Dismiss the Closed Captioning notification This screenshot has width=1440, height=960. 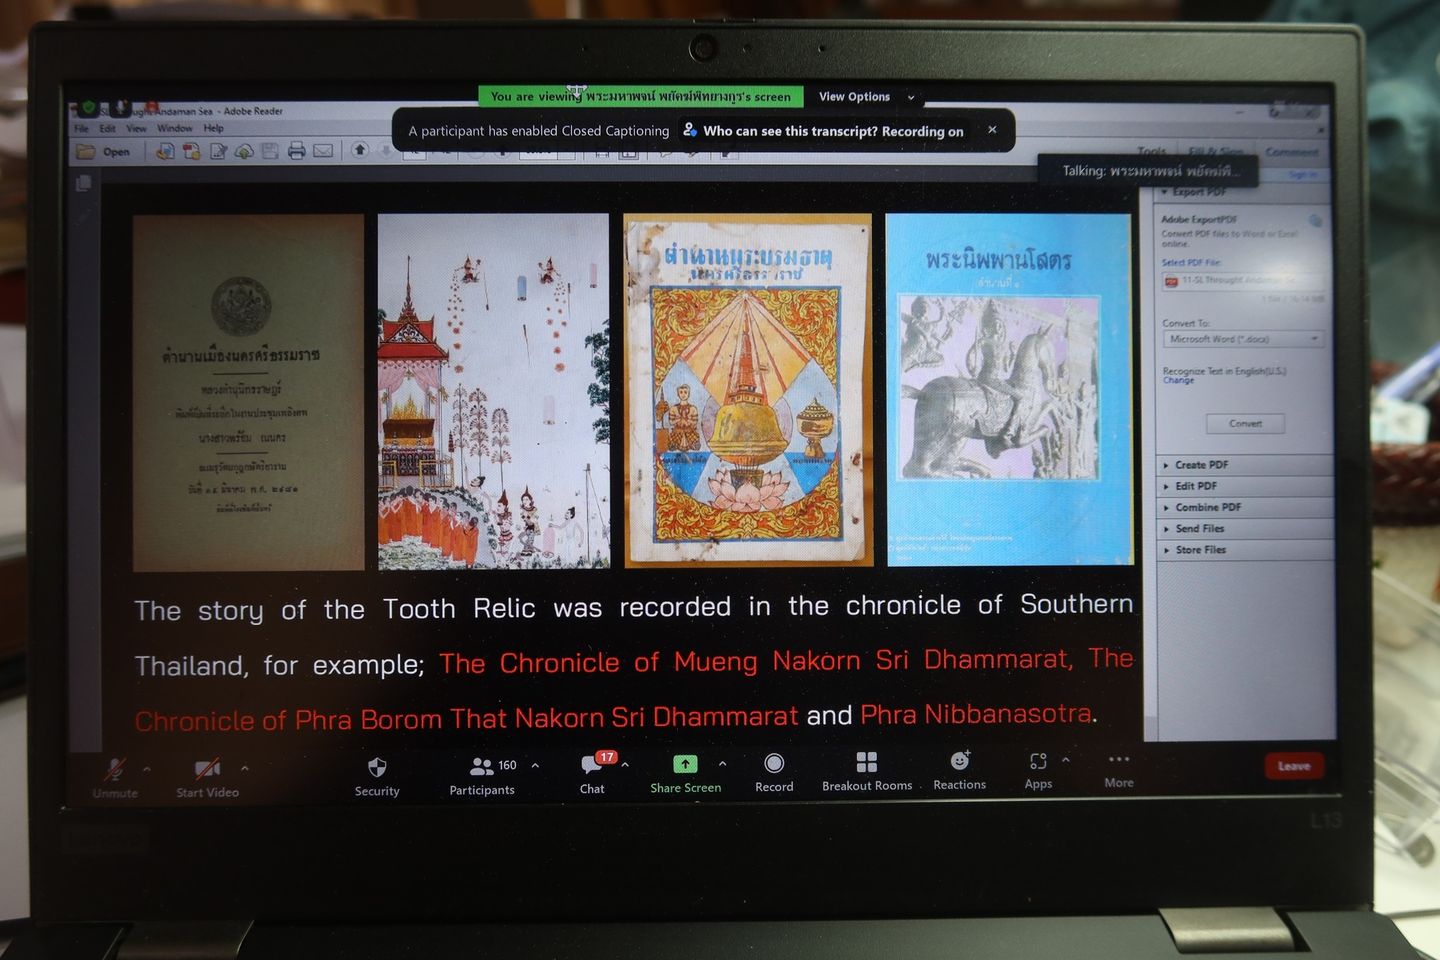tap(992, 130)
